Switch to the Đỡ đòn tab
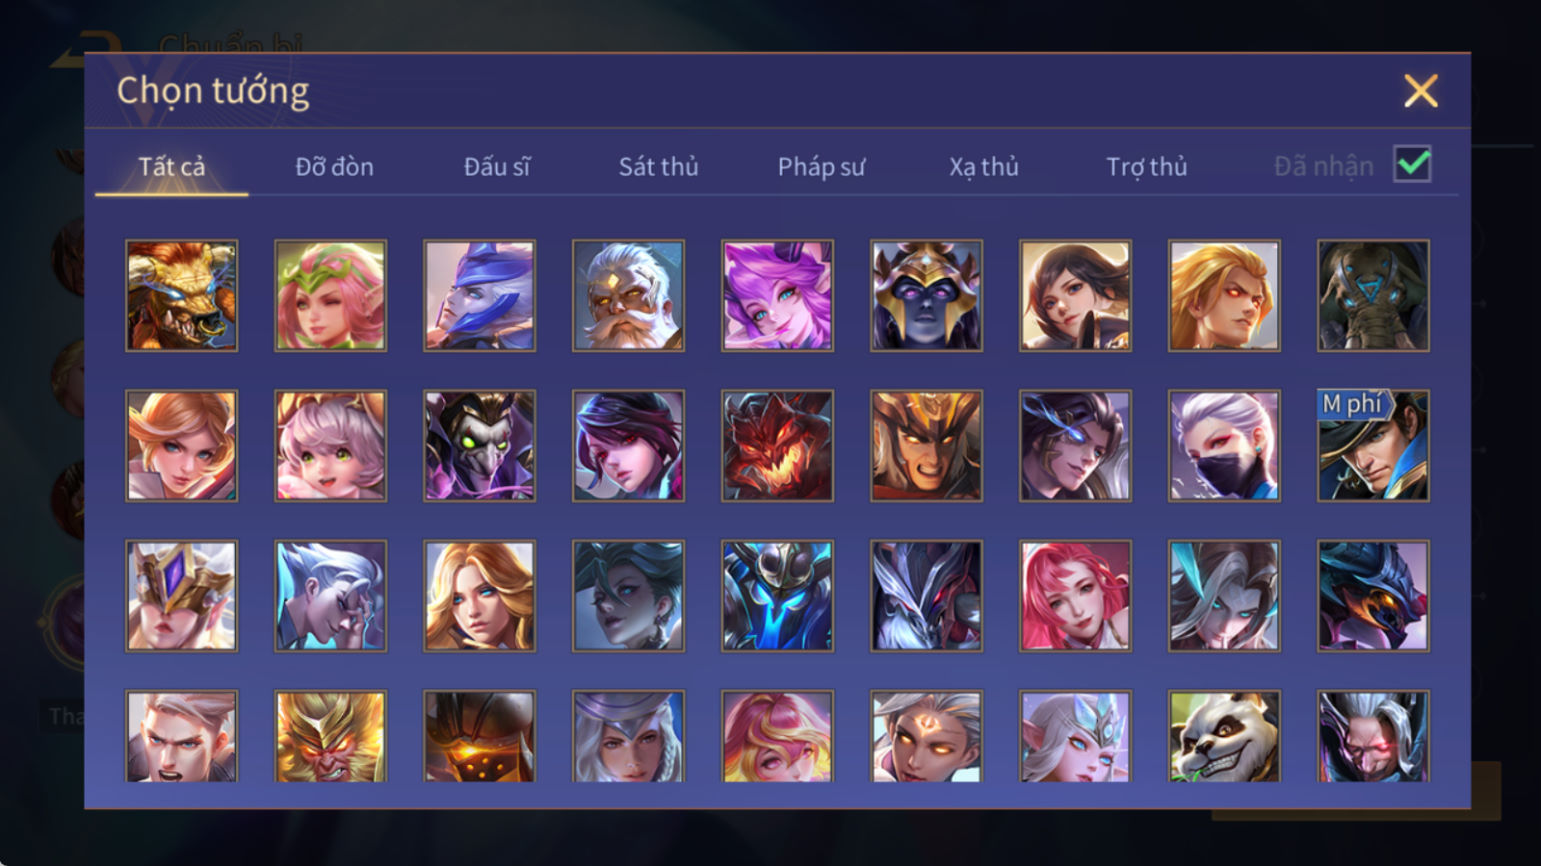Image resolution: width=1541 pixels, height=866 pixels. (334, 166)
